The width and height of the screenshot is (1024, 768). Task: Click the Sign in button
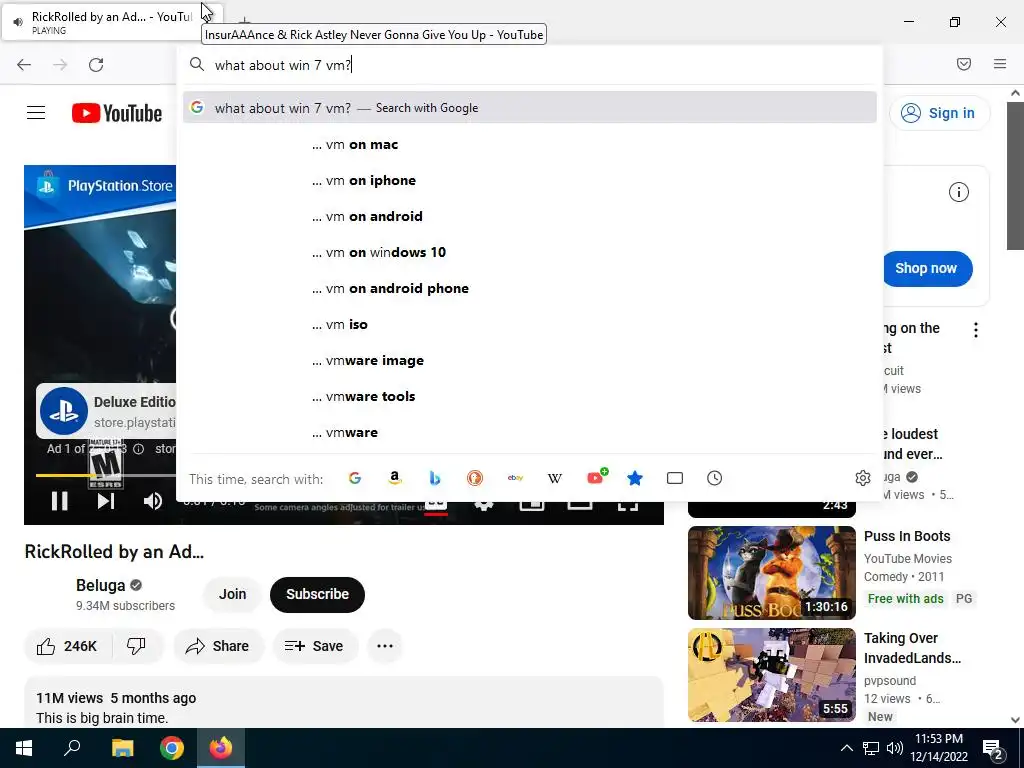[x=939, y=113]
